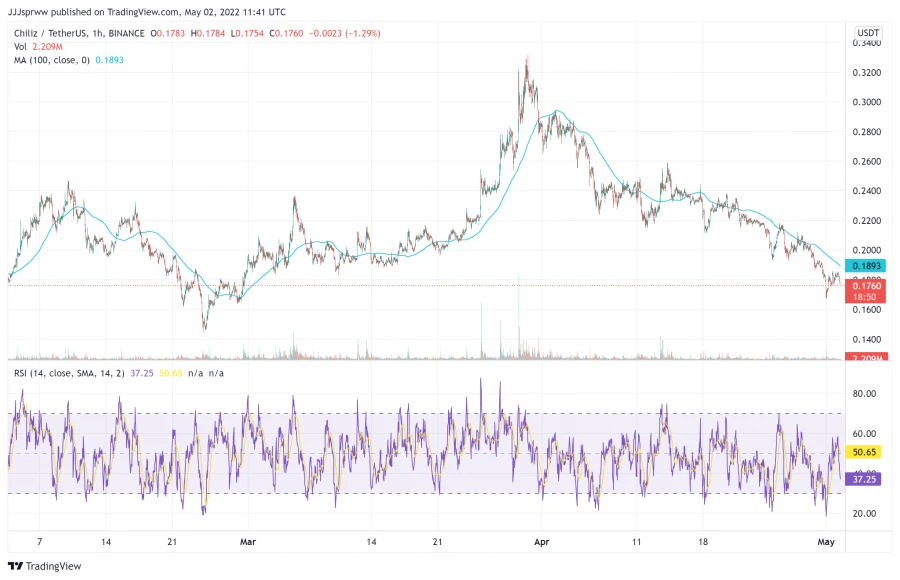Click the red volume label 2.209M on axis
The height and width of the screenshot is (580, 900).
coord(866,357)
